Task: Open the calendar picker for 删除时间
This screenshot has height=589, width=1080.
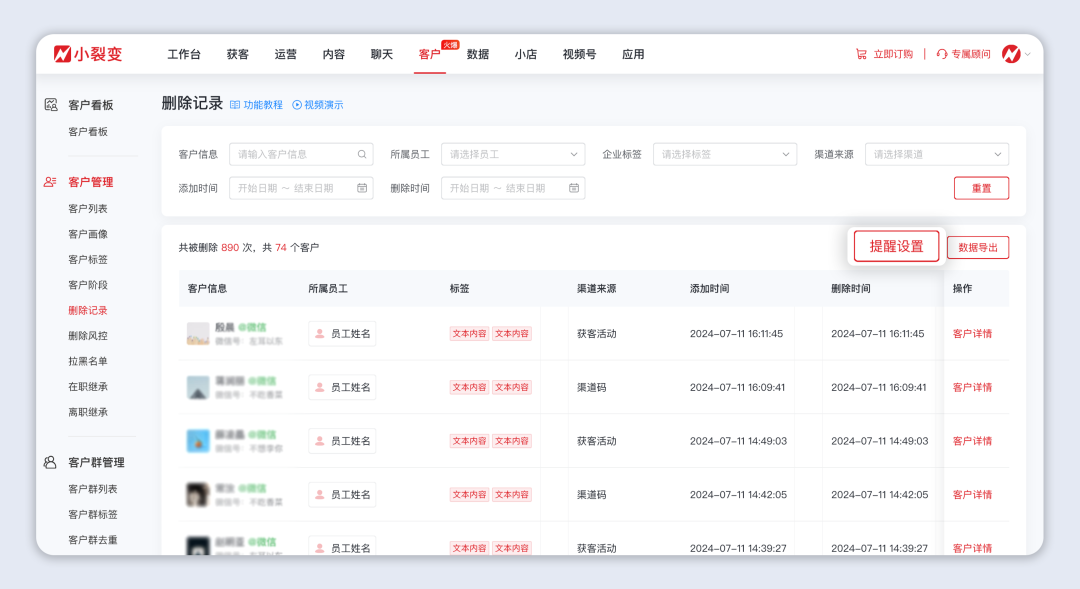Action: (574, 188)
